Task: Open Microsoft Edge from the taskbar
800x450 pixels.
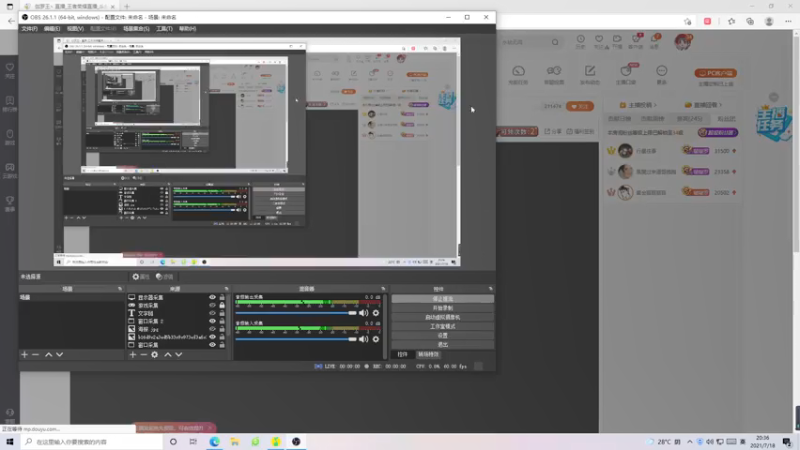Action: 214,442
